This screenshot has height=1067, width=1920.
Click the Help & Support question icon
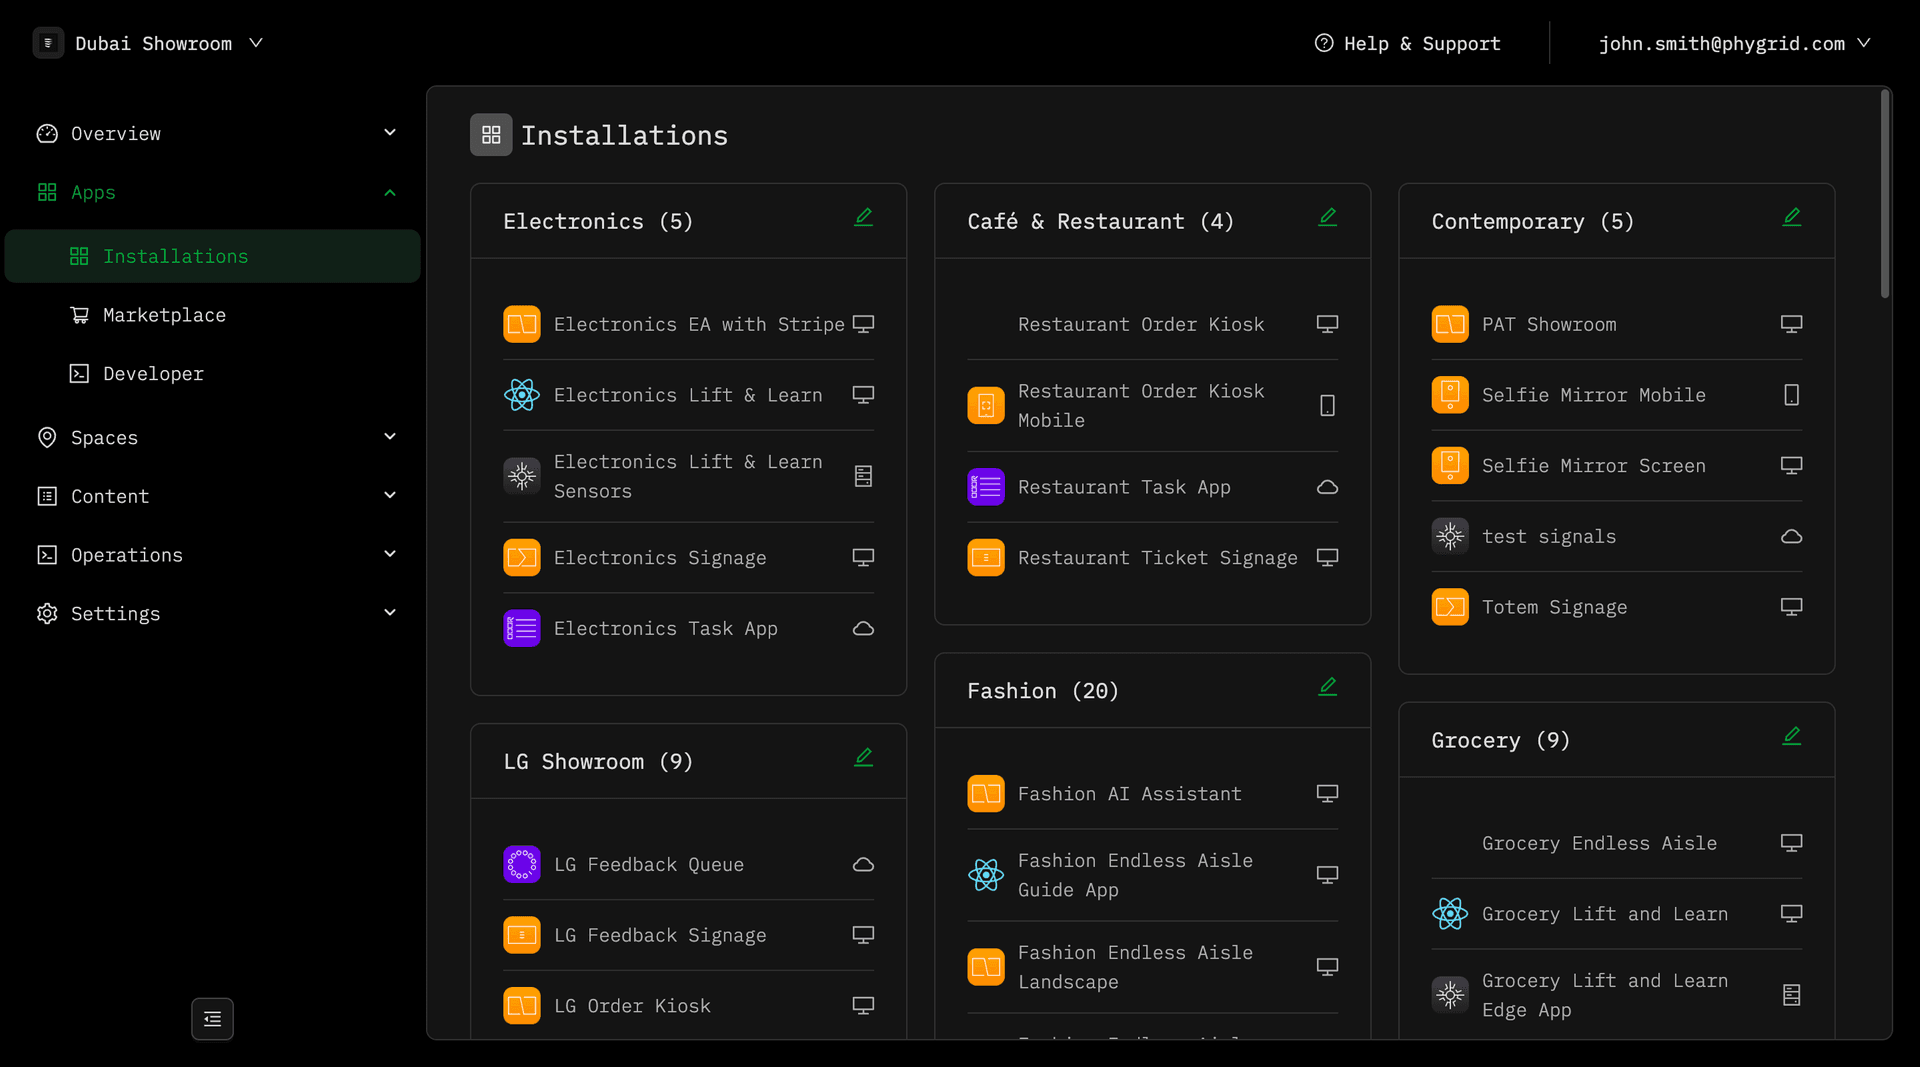(1323, 43)
